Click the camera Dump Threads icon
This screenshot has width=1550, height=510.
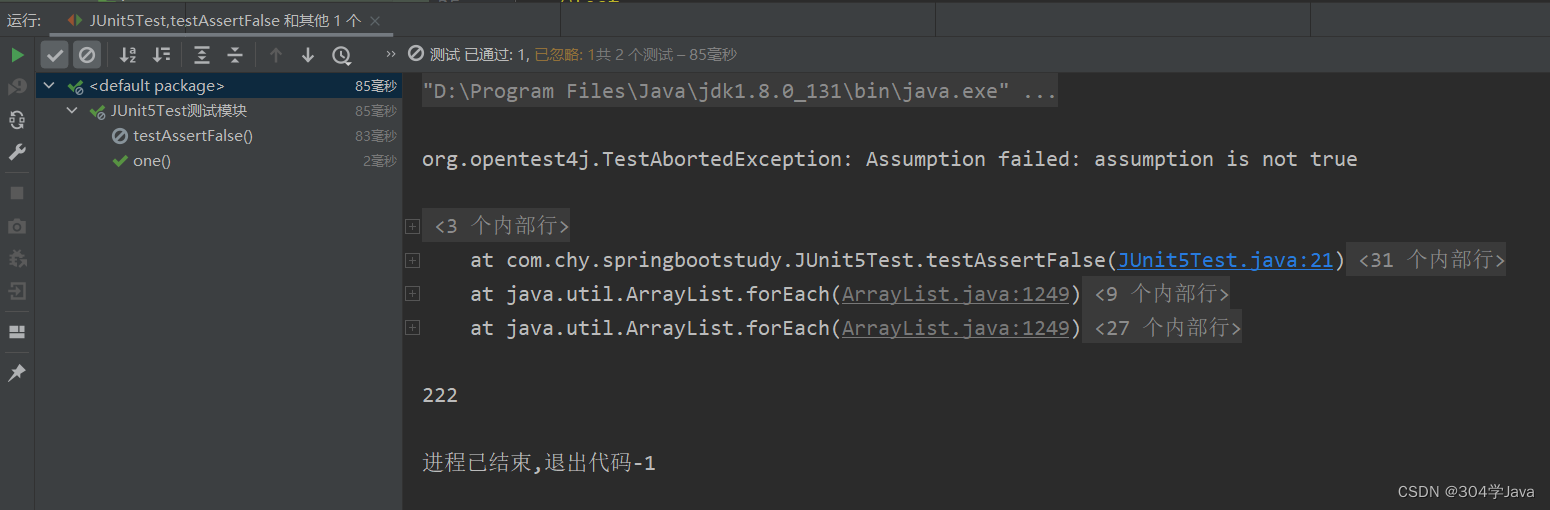(x=17, y=227)
